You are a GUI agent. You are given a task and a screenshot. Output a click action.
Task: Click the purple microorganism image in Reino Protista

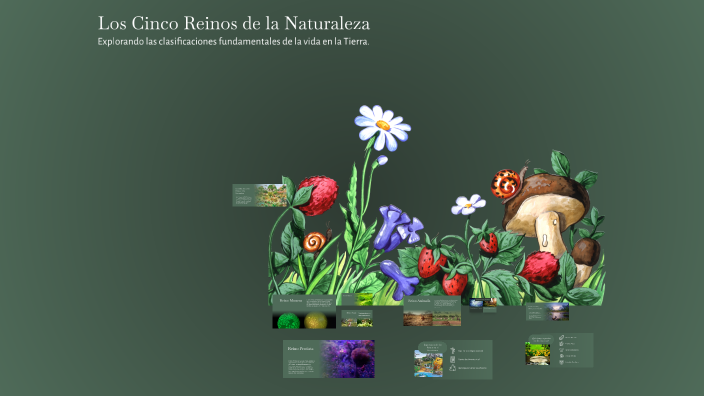tap(347, 359)
